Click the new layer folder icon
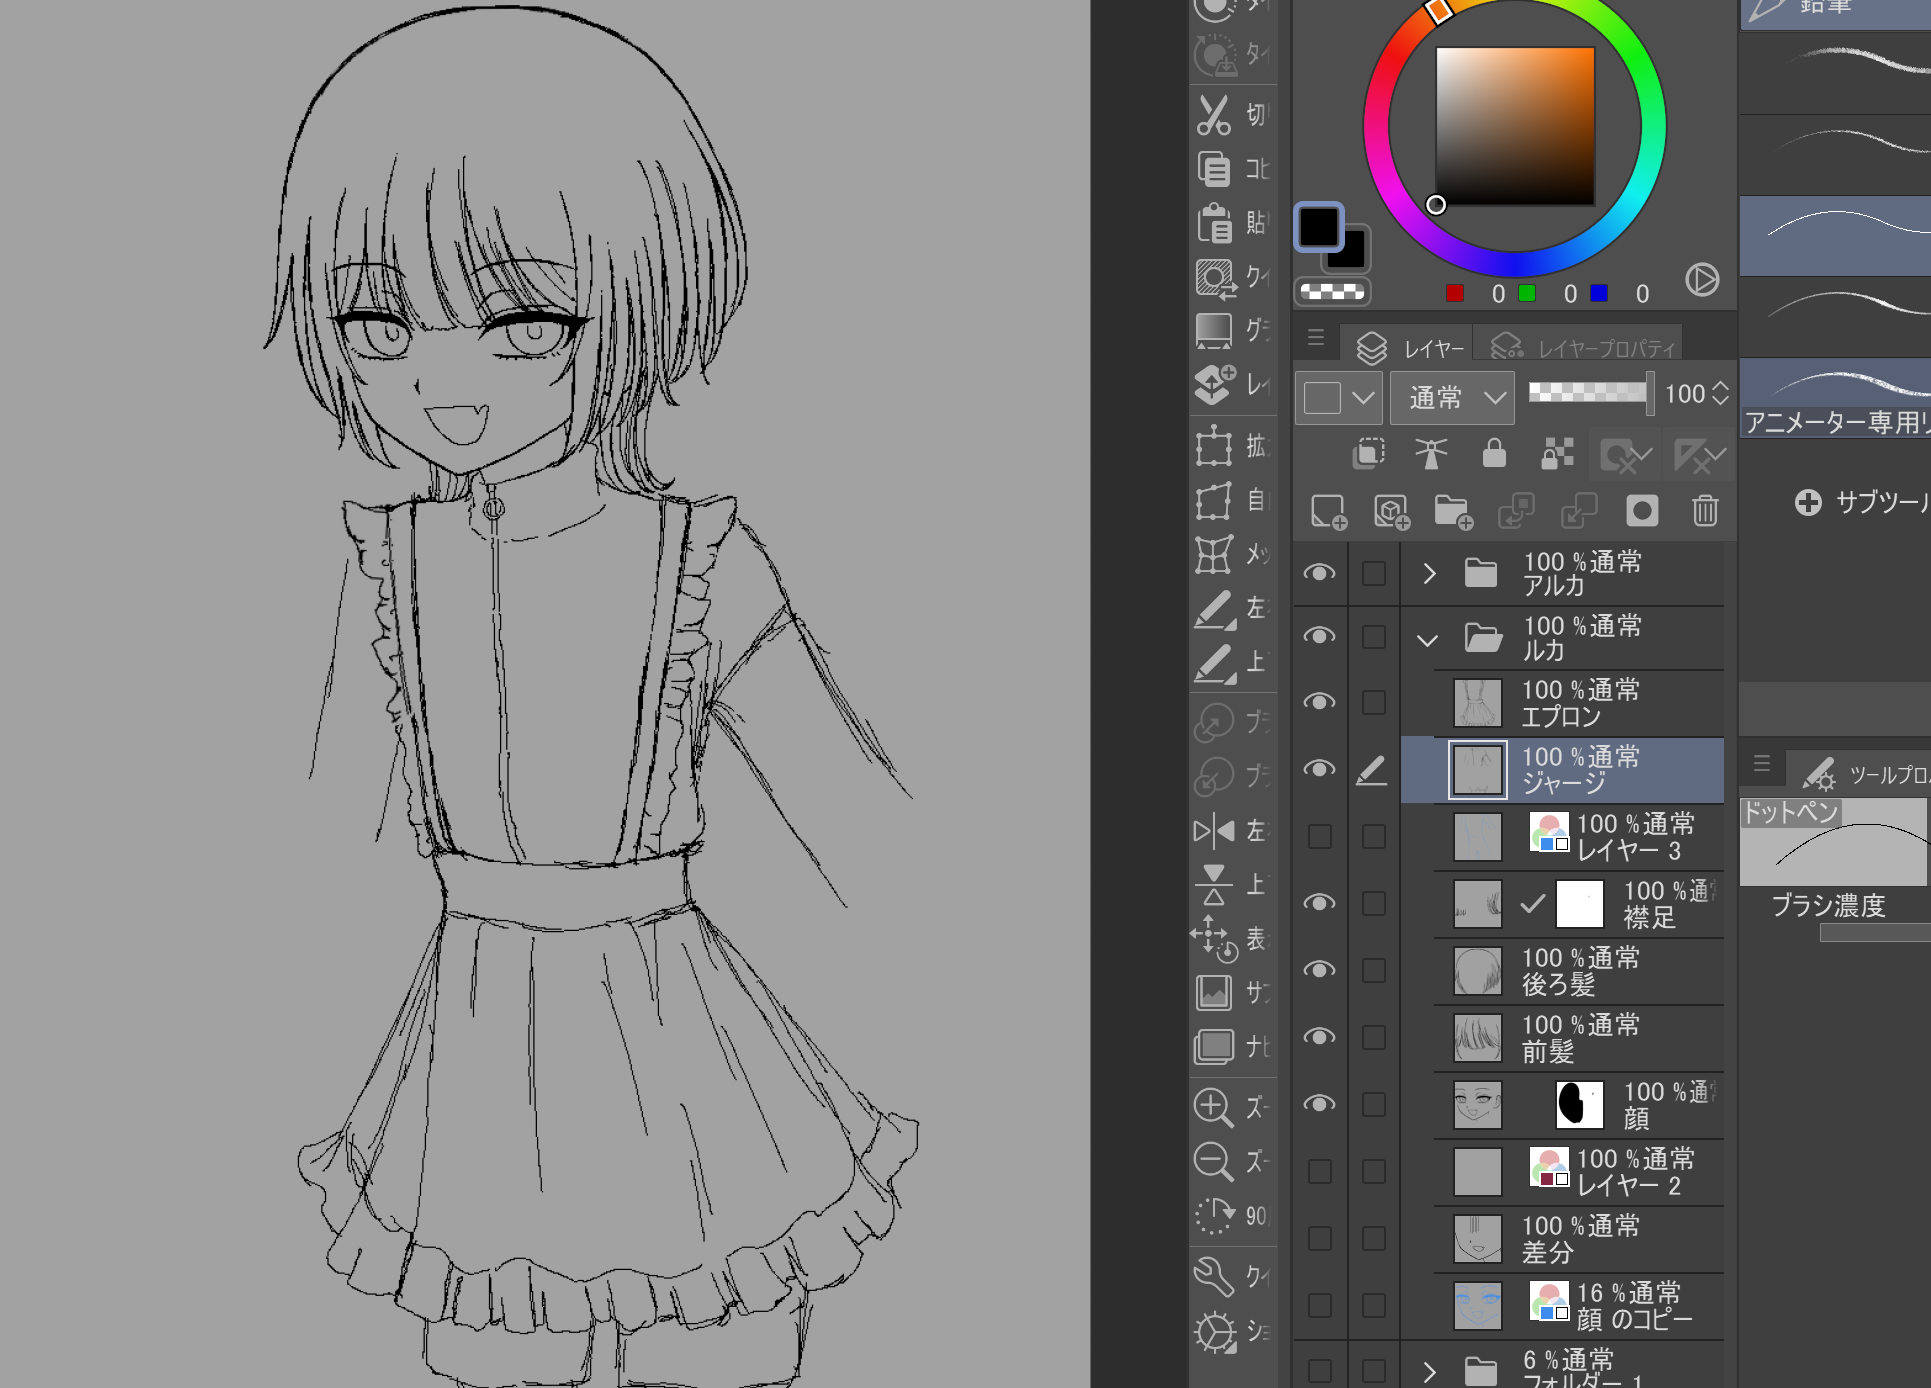1931x1388 pixels. pos(1453,511)
